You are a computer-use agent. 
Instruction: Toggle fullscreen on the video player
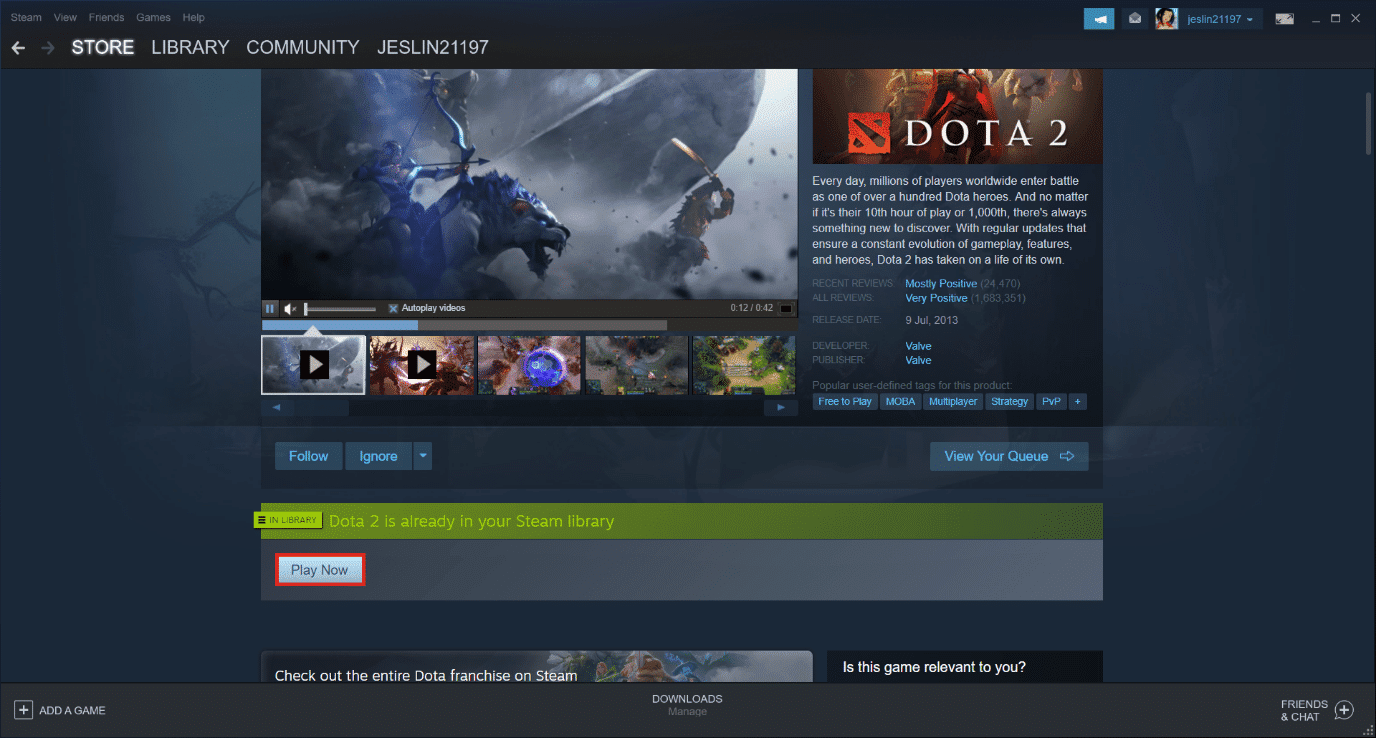[x=786, y=308]
